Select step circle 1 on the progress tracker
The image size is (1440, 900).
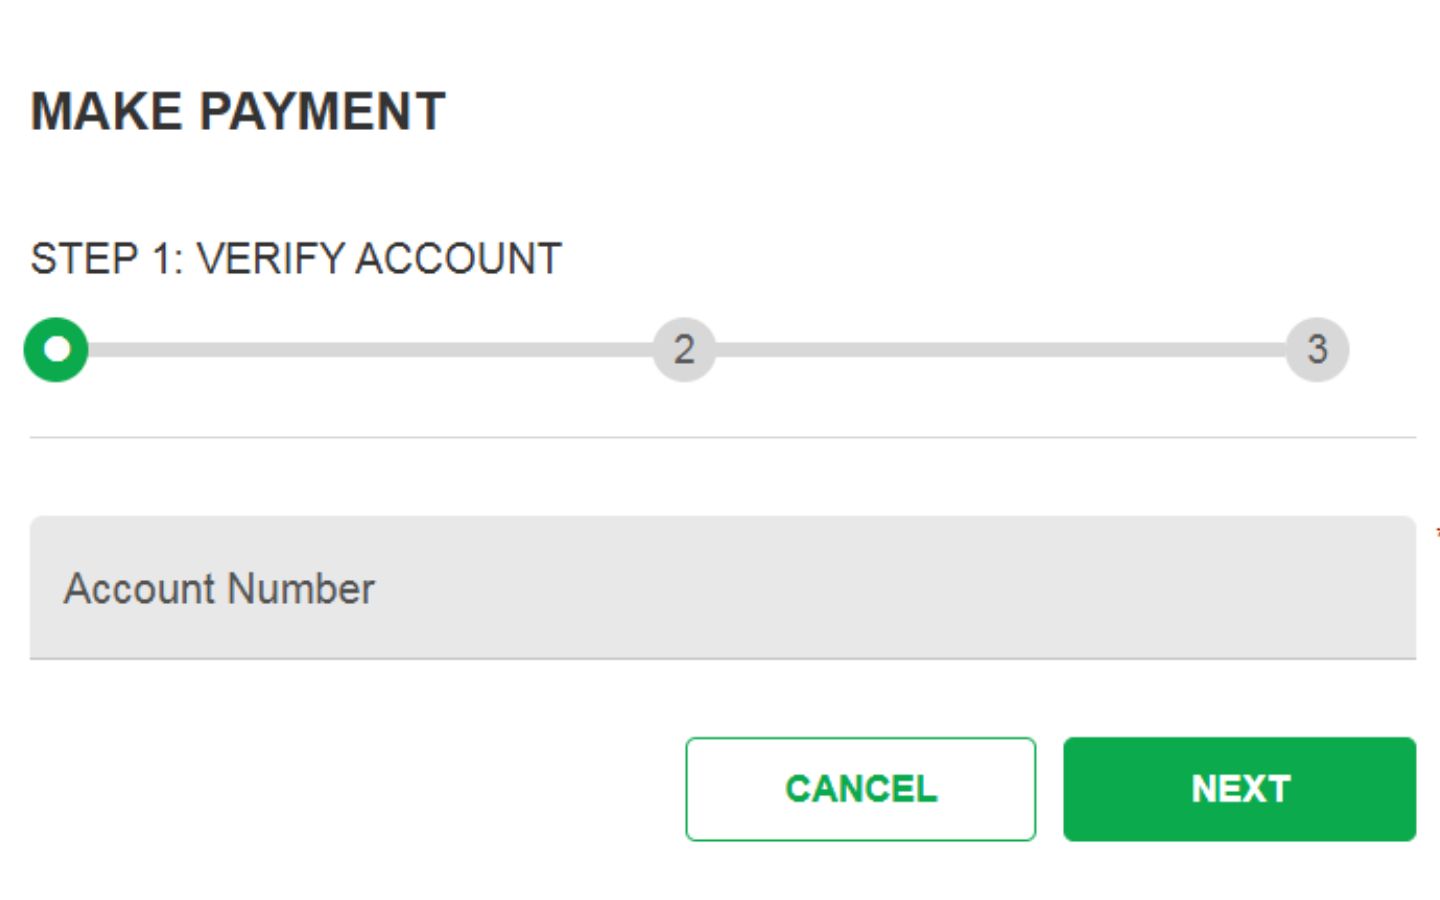point(57,349)
